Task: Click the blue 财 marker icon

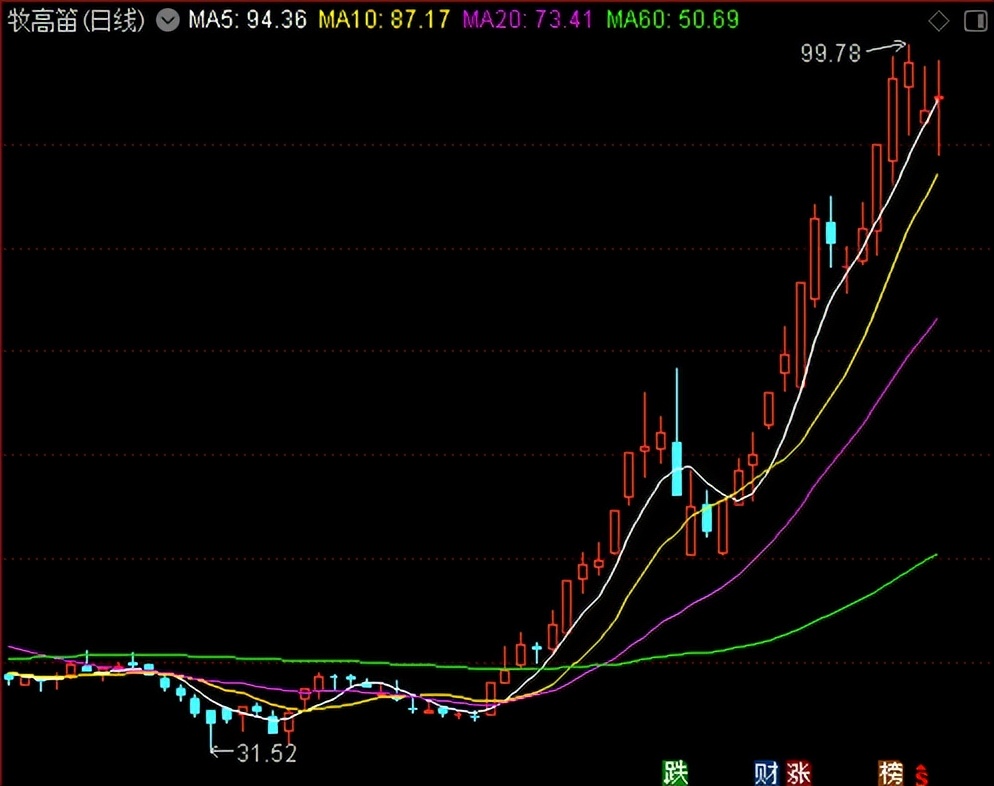Action: (766, 773)
